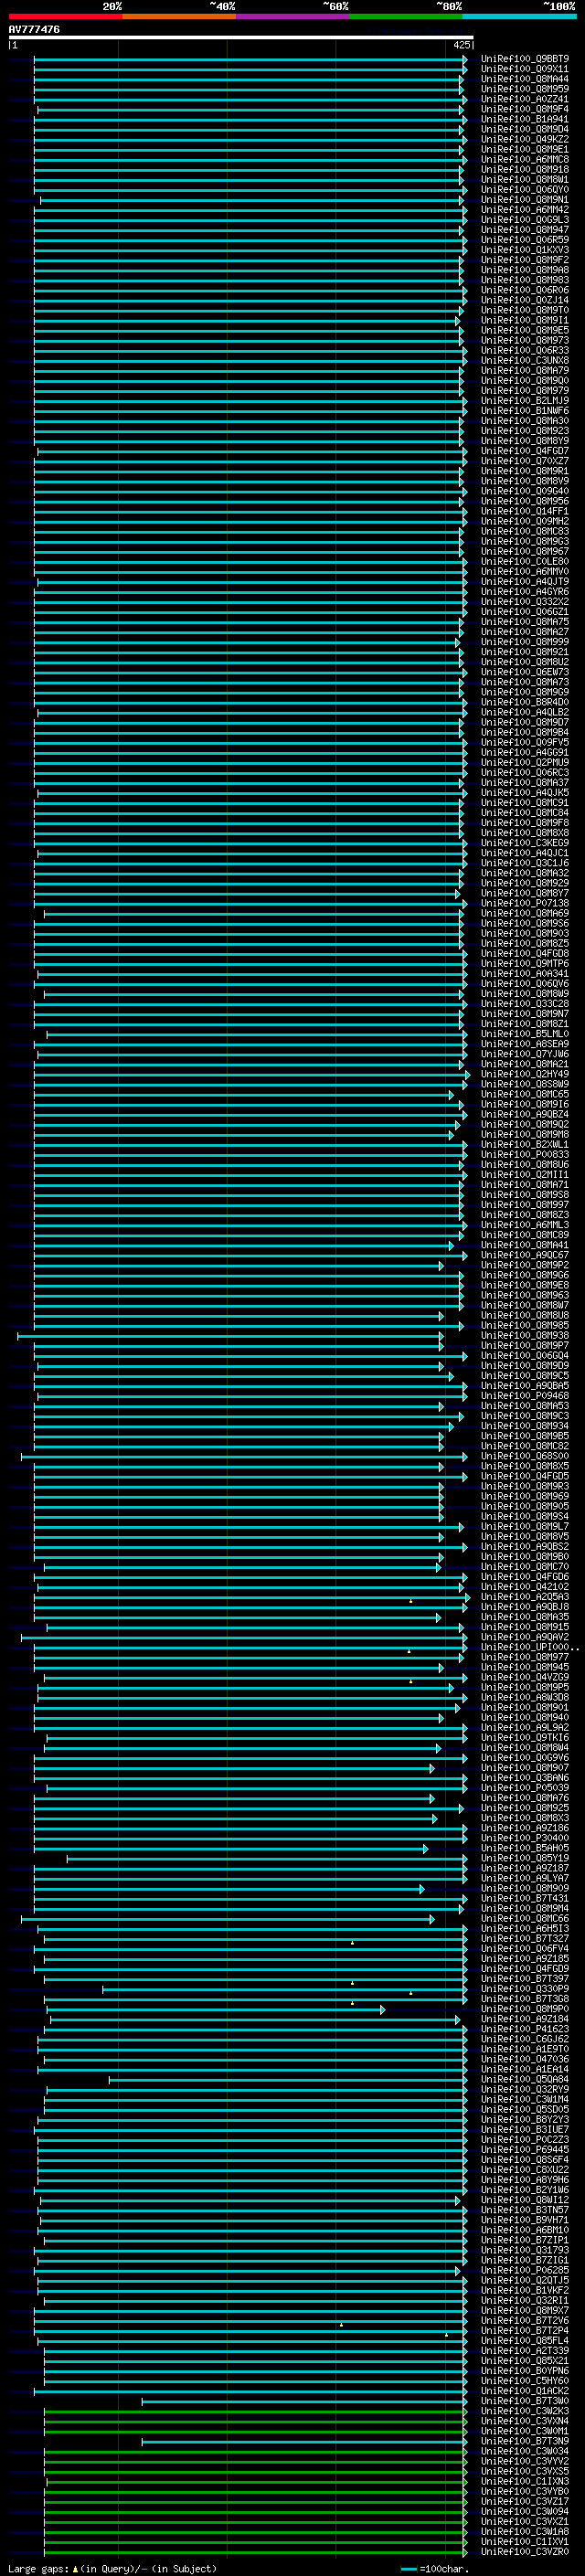Click the green ~80% identity legend segment
585x2576 pixels.
(406, 16)
